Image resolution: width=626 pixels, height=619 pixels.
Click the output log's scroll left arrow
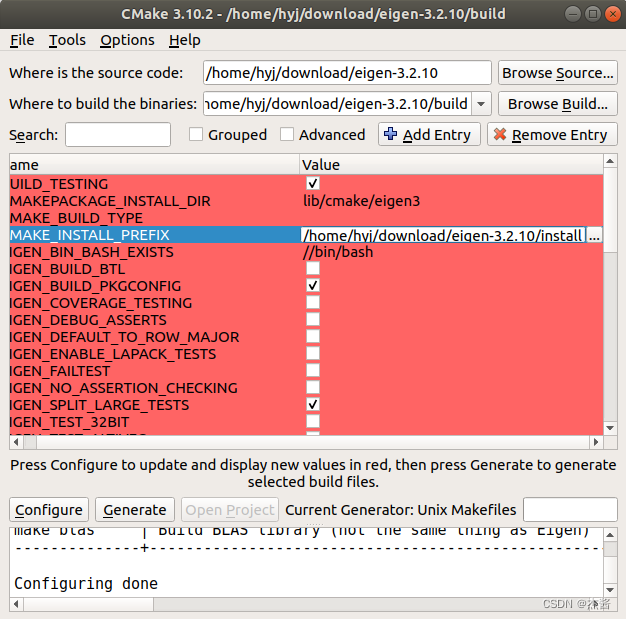click(x=16, y=604)
